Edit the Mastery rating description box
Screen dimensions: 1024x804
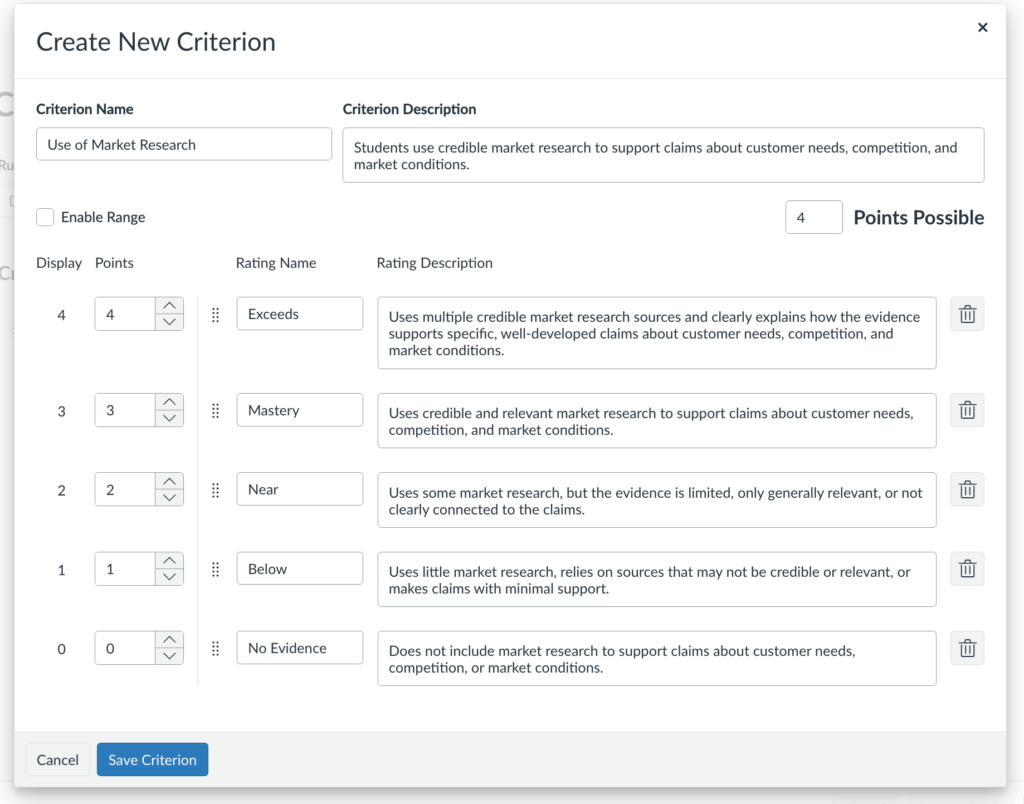657,421
